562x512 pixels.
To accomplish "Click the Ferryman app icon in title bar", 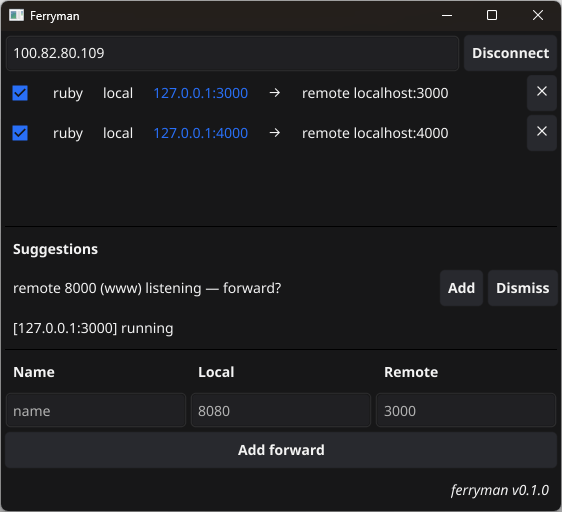I will tap(16, 15).
